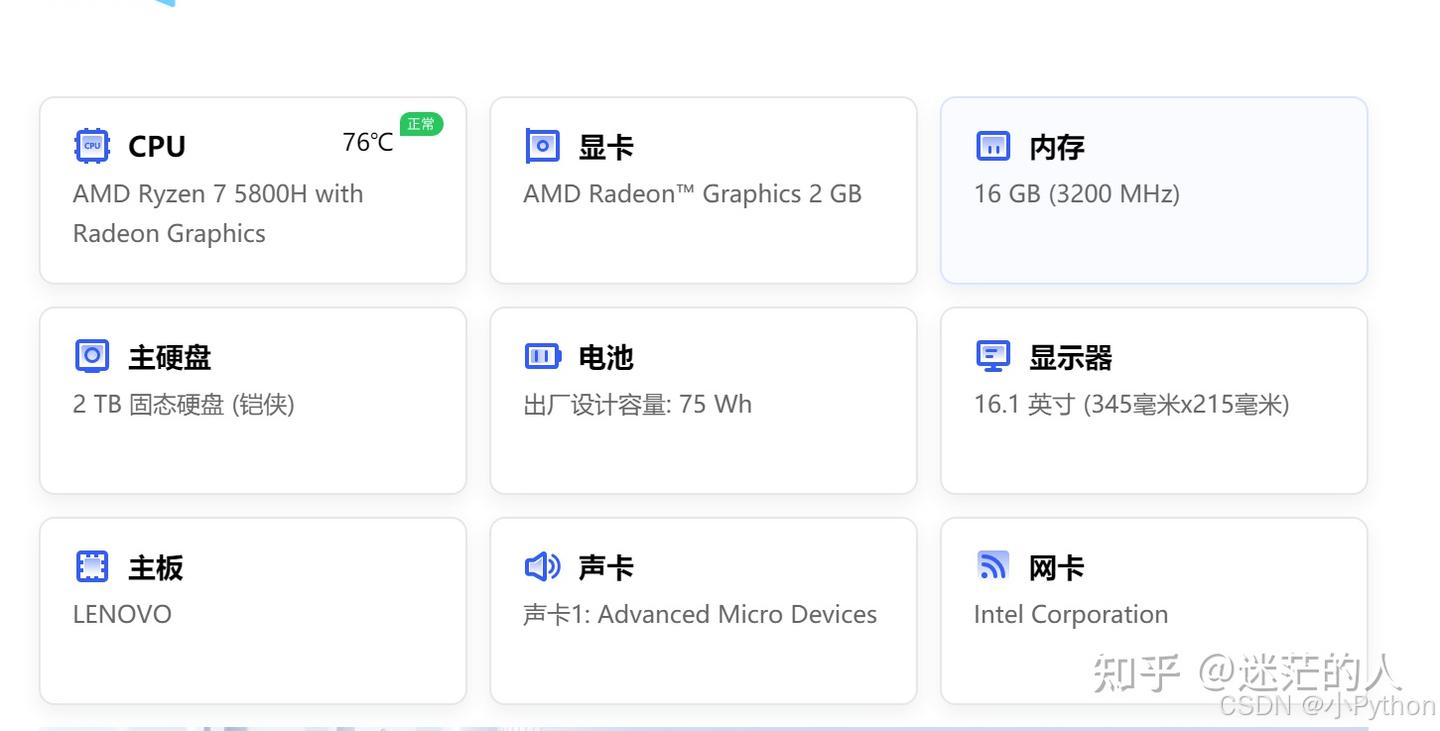The image size is (1440, 731).
Task: Click the 显示器 monitor icon
Action: [992, 355]
